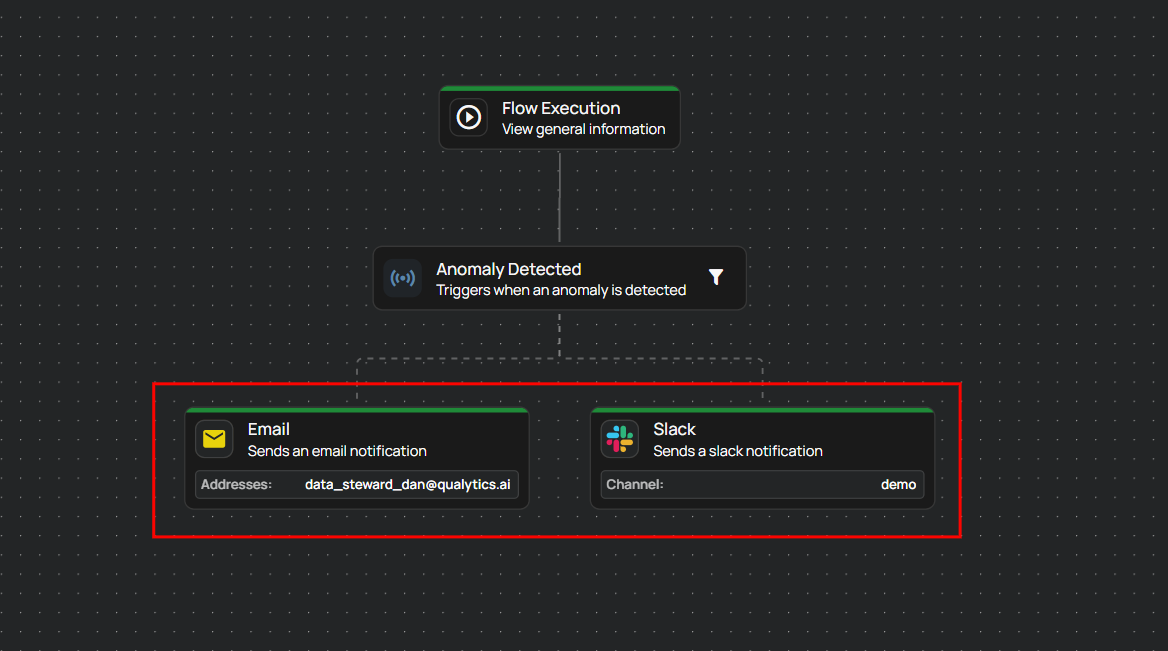Click "View general information" subtitle text
The height and width of the screenshot is (651, 1168).
coord(583,129)
